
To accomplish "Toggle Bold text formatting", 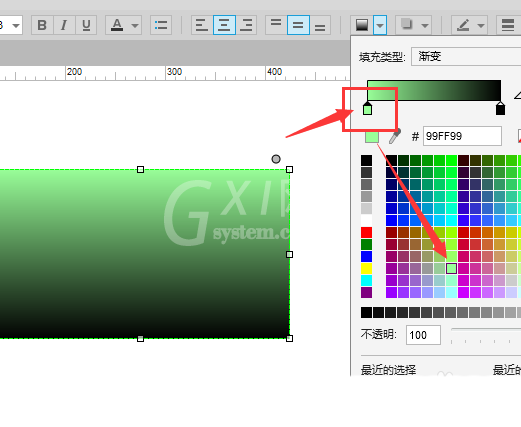I will tap(42, 25).
